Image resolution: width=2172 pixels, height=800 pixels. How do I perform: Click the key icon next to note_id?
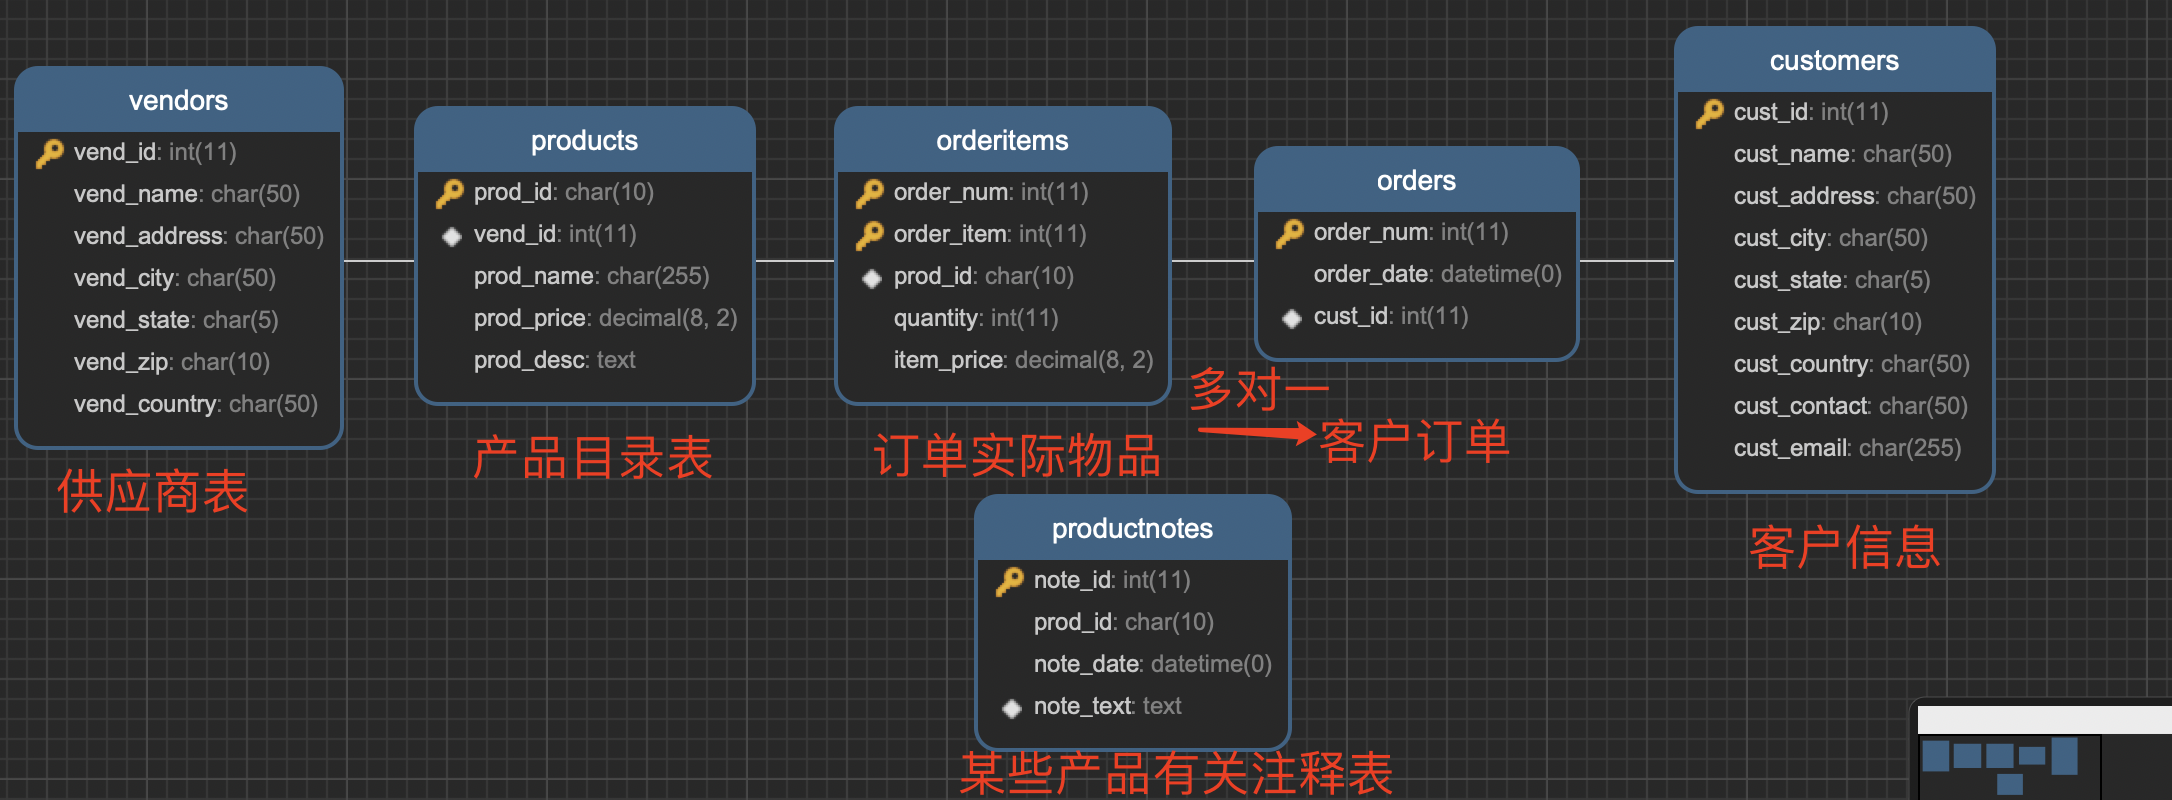[x=1009, y=581]
